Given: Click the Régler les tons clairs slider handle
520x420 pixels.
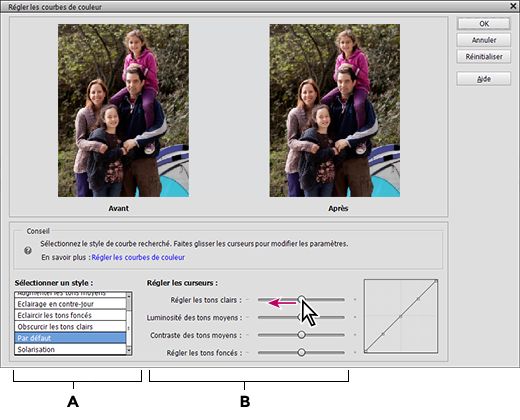Looking at the screenshot, I should tap(301, 299).
